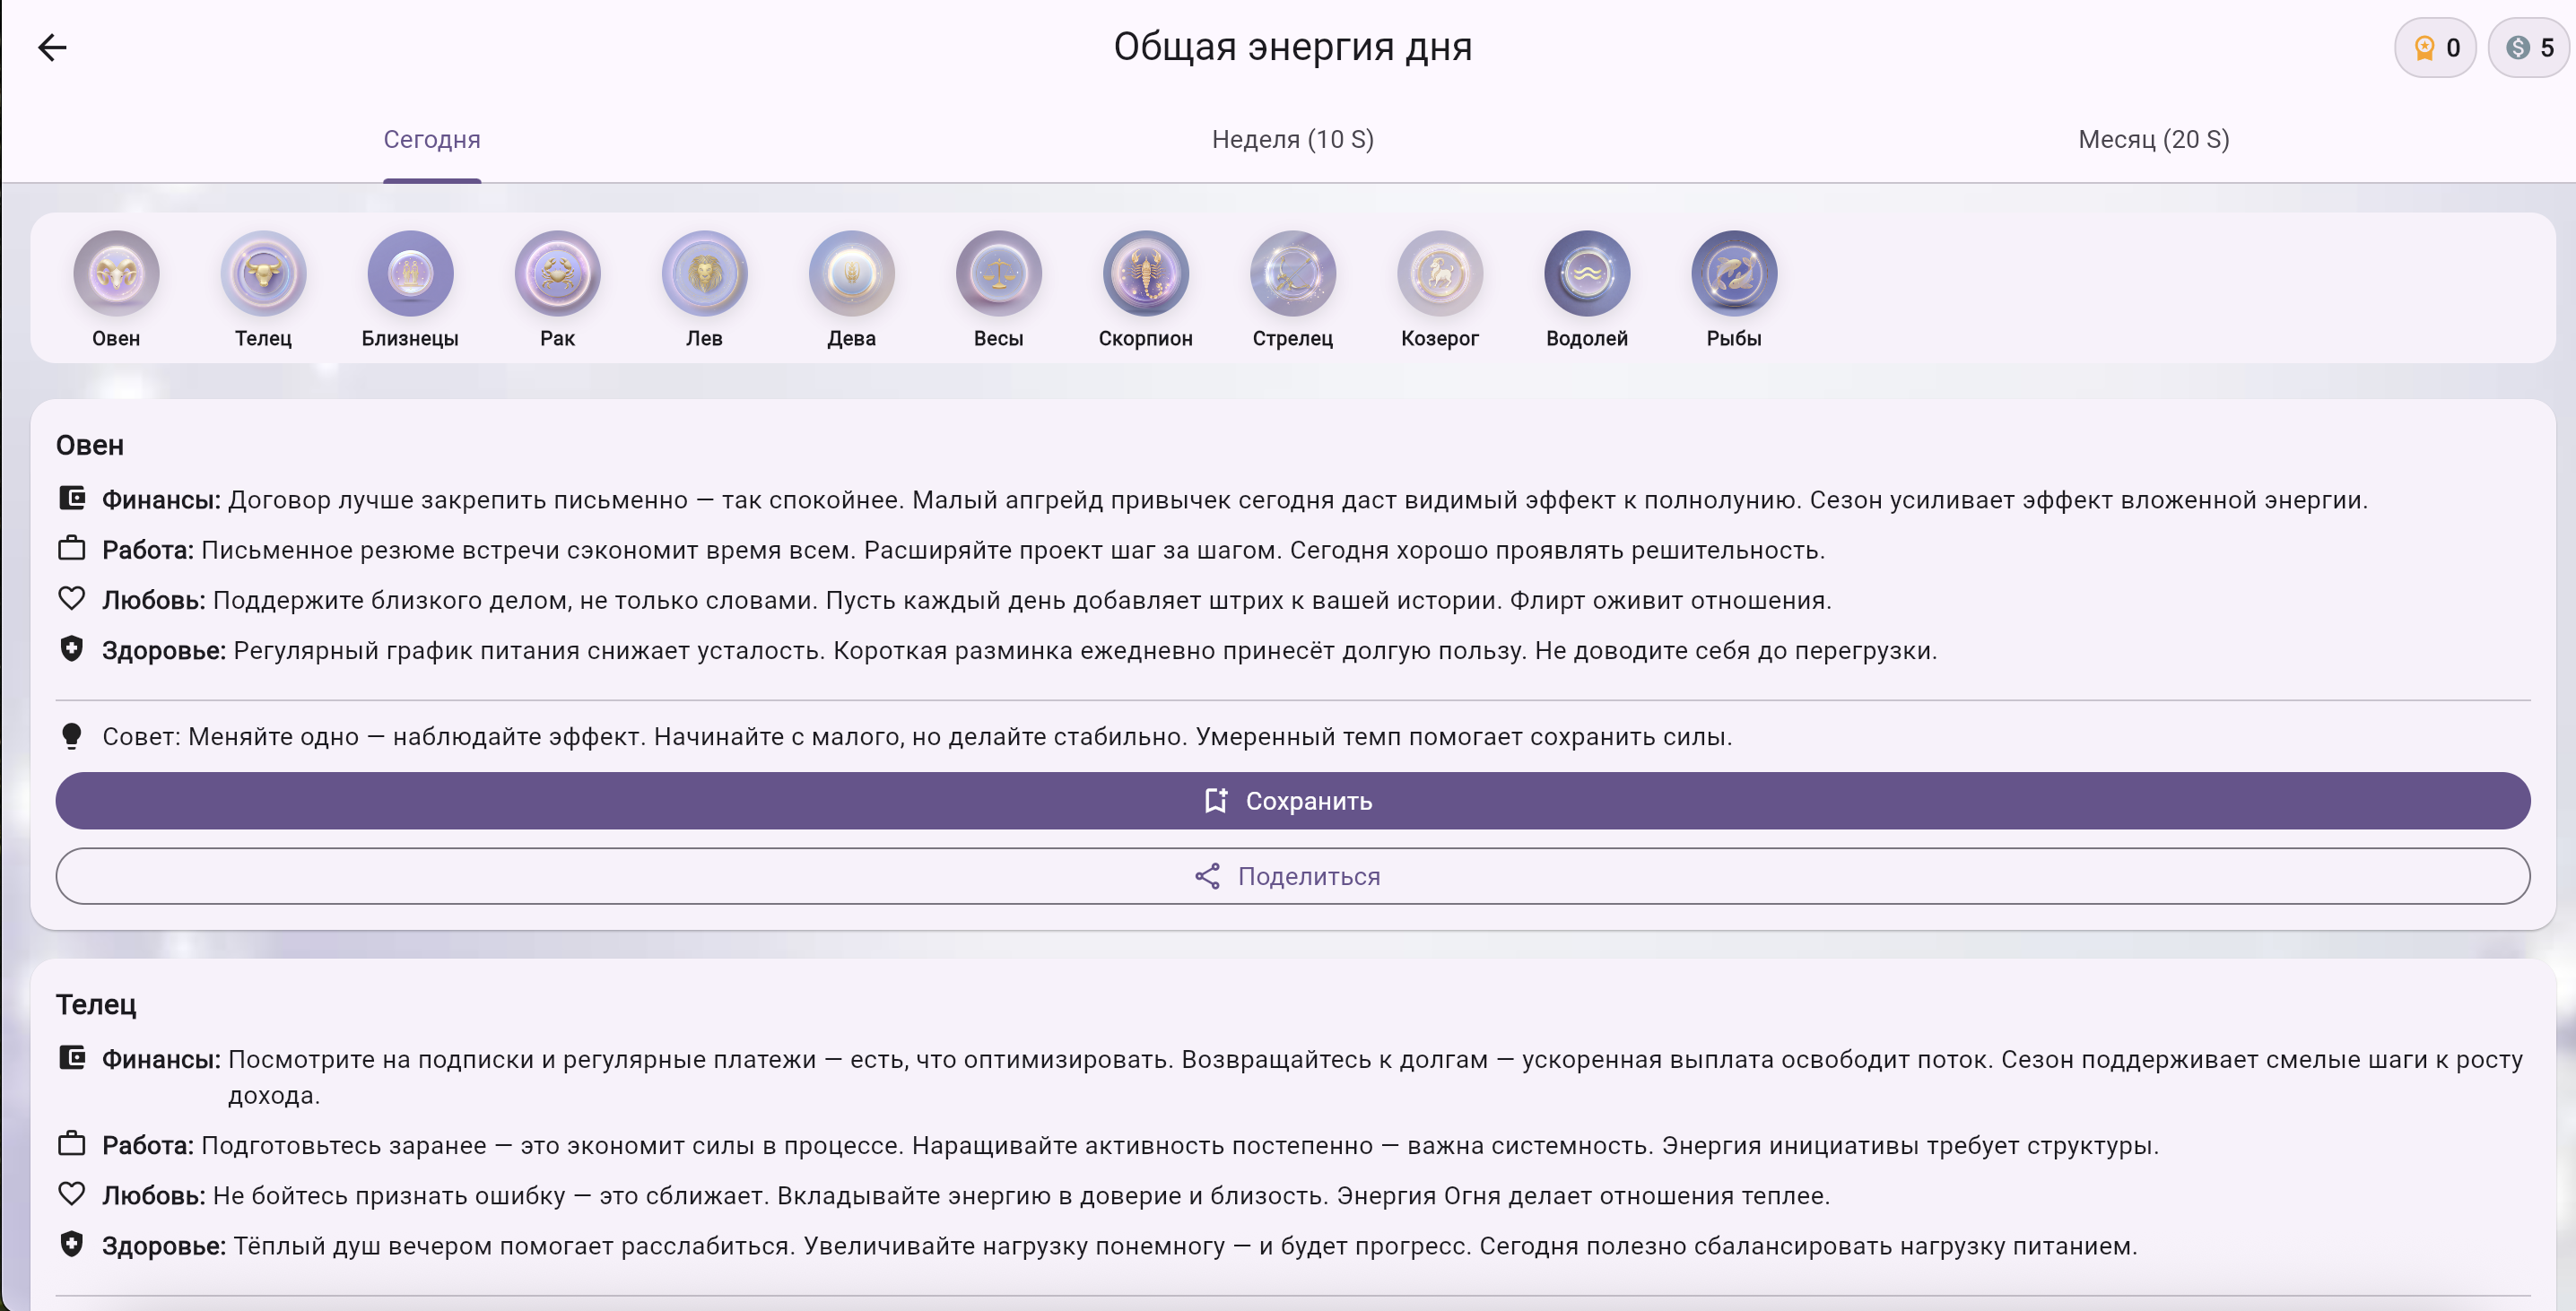Click the Здоровье shield icon for Овен
Image resolution: width=2576 pixels, height=1311 pixels.
[71, 649]
